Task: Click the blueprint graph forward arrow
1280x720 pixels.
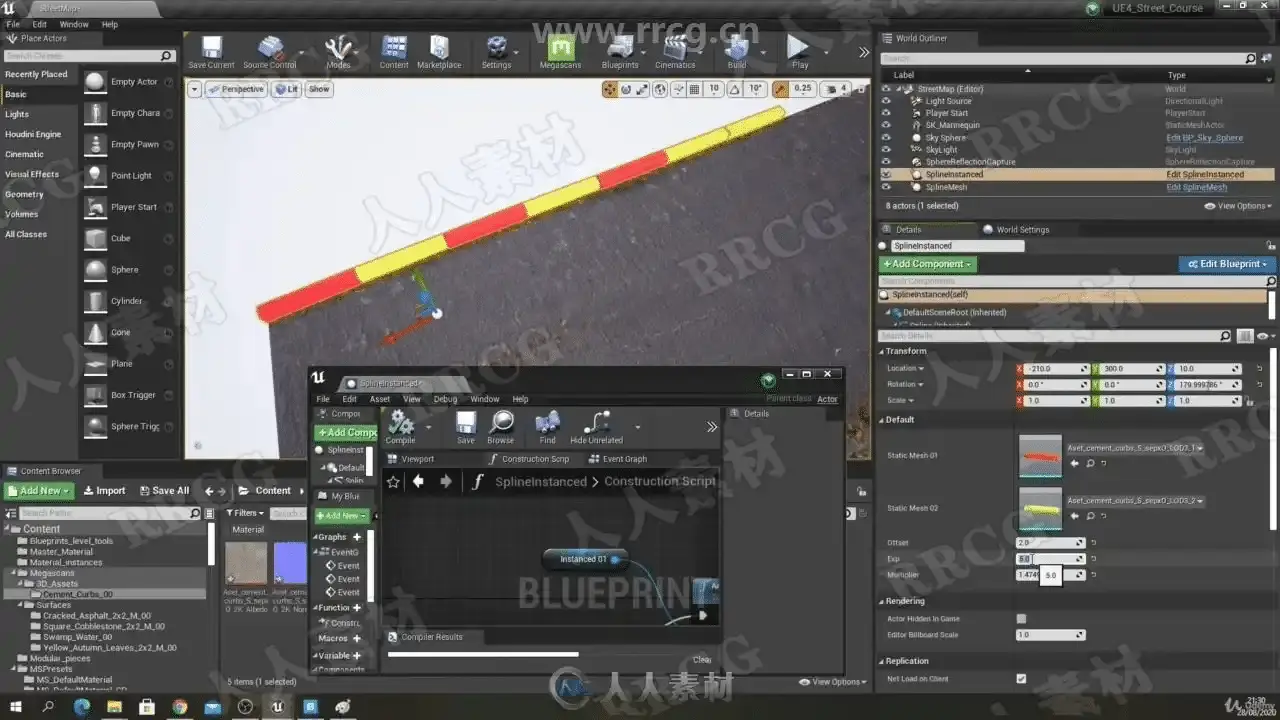Action: 446,481
